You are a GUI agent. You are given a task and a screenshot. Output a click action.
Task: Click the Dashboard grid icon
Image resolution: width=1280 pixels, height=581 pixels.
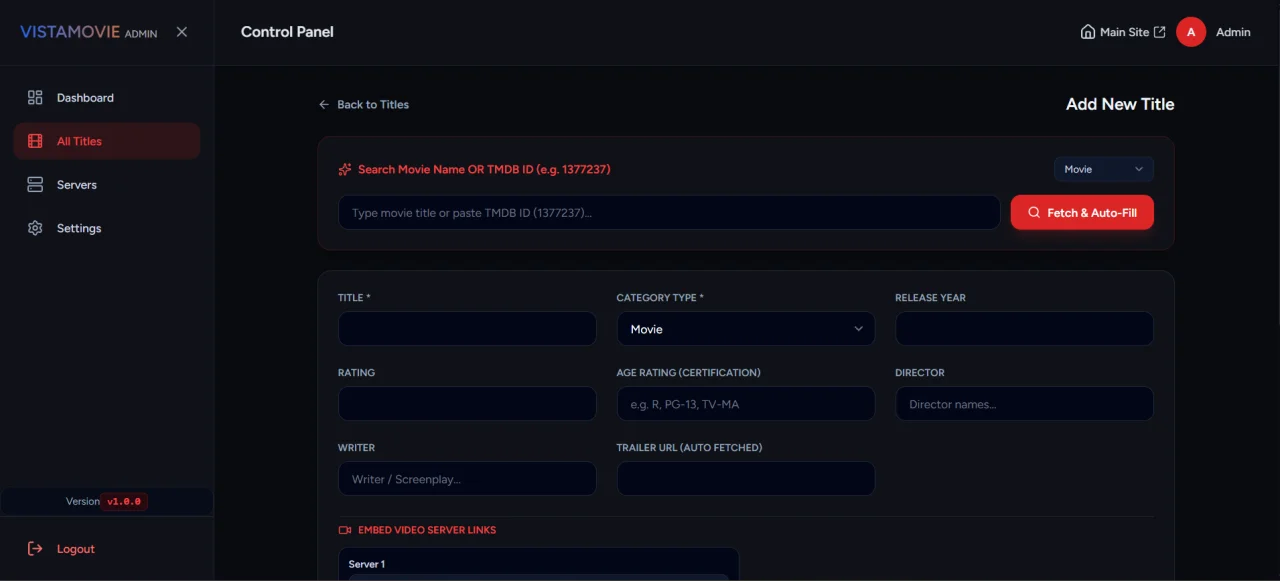tap(35, 98)
